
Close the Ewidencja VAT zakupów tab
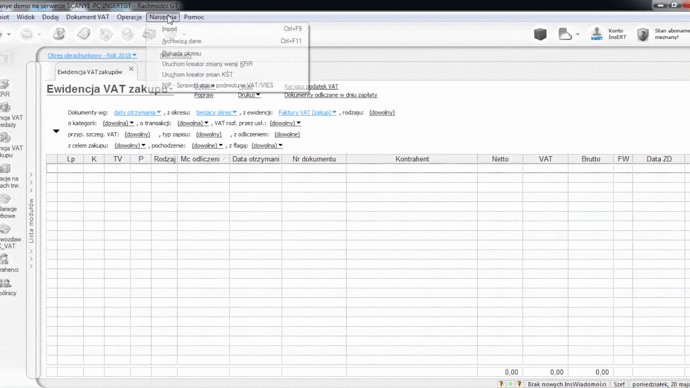131,69
